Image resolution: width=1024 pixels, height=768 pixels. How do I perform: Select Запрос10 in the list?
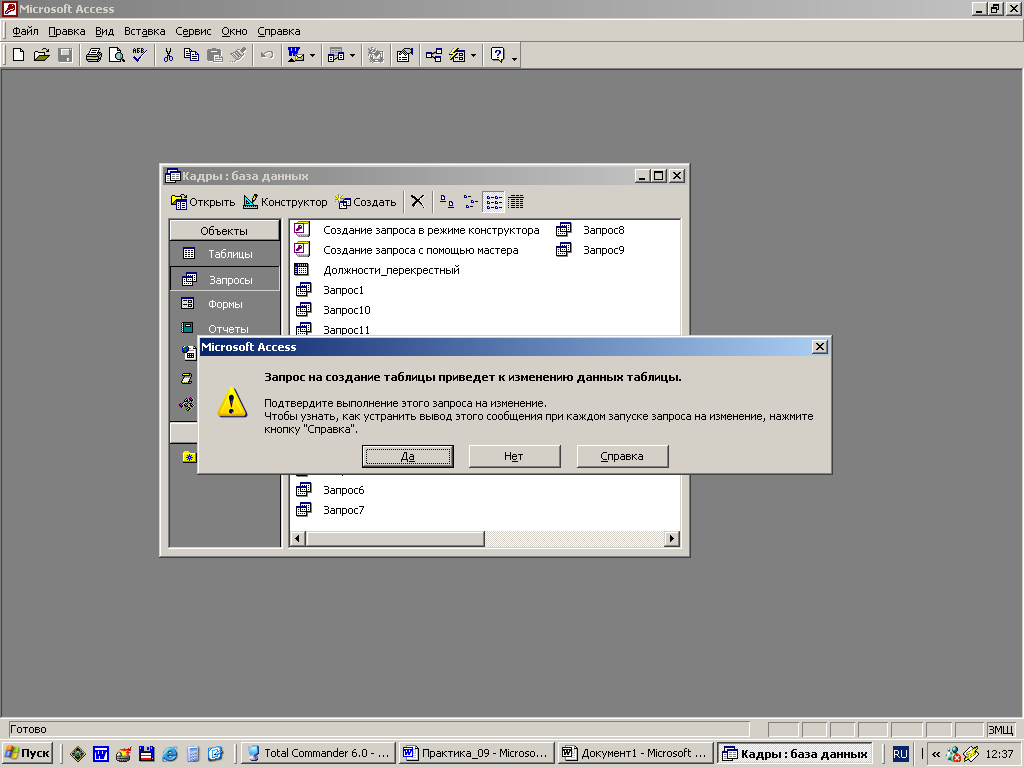(332, 310)
